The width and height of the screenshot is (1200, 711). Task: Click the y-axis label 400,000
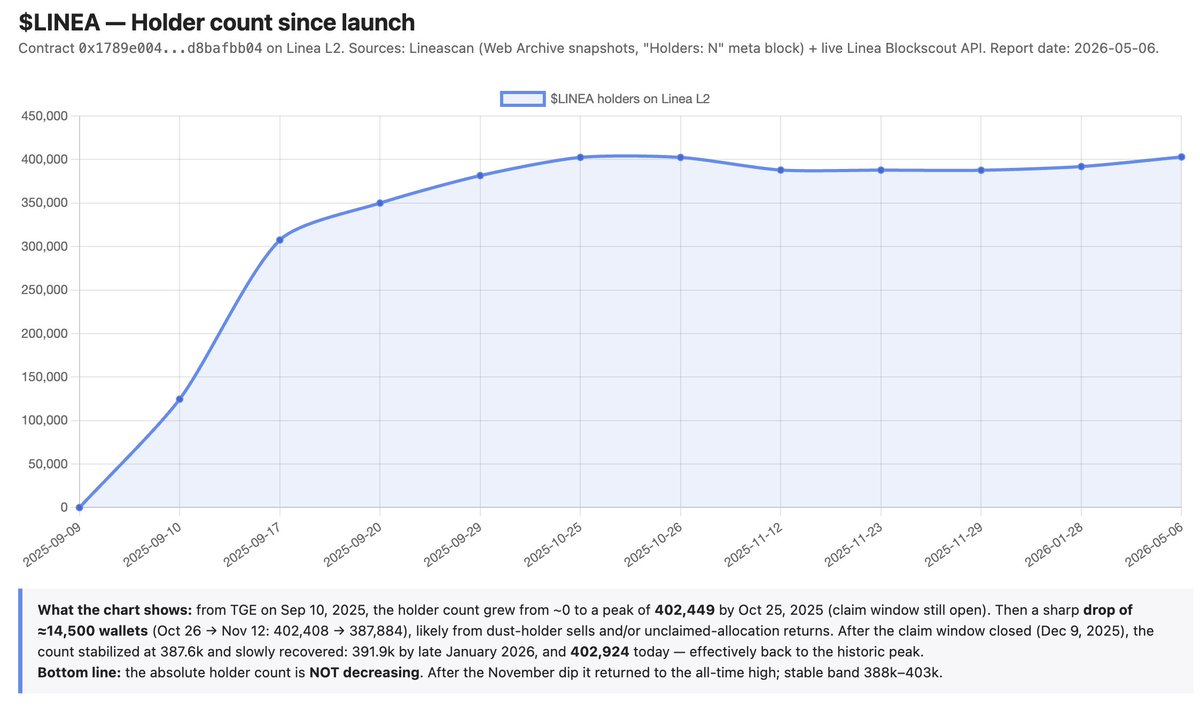pos(43,159)
